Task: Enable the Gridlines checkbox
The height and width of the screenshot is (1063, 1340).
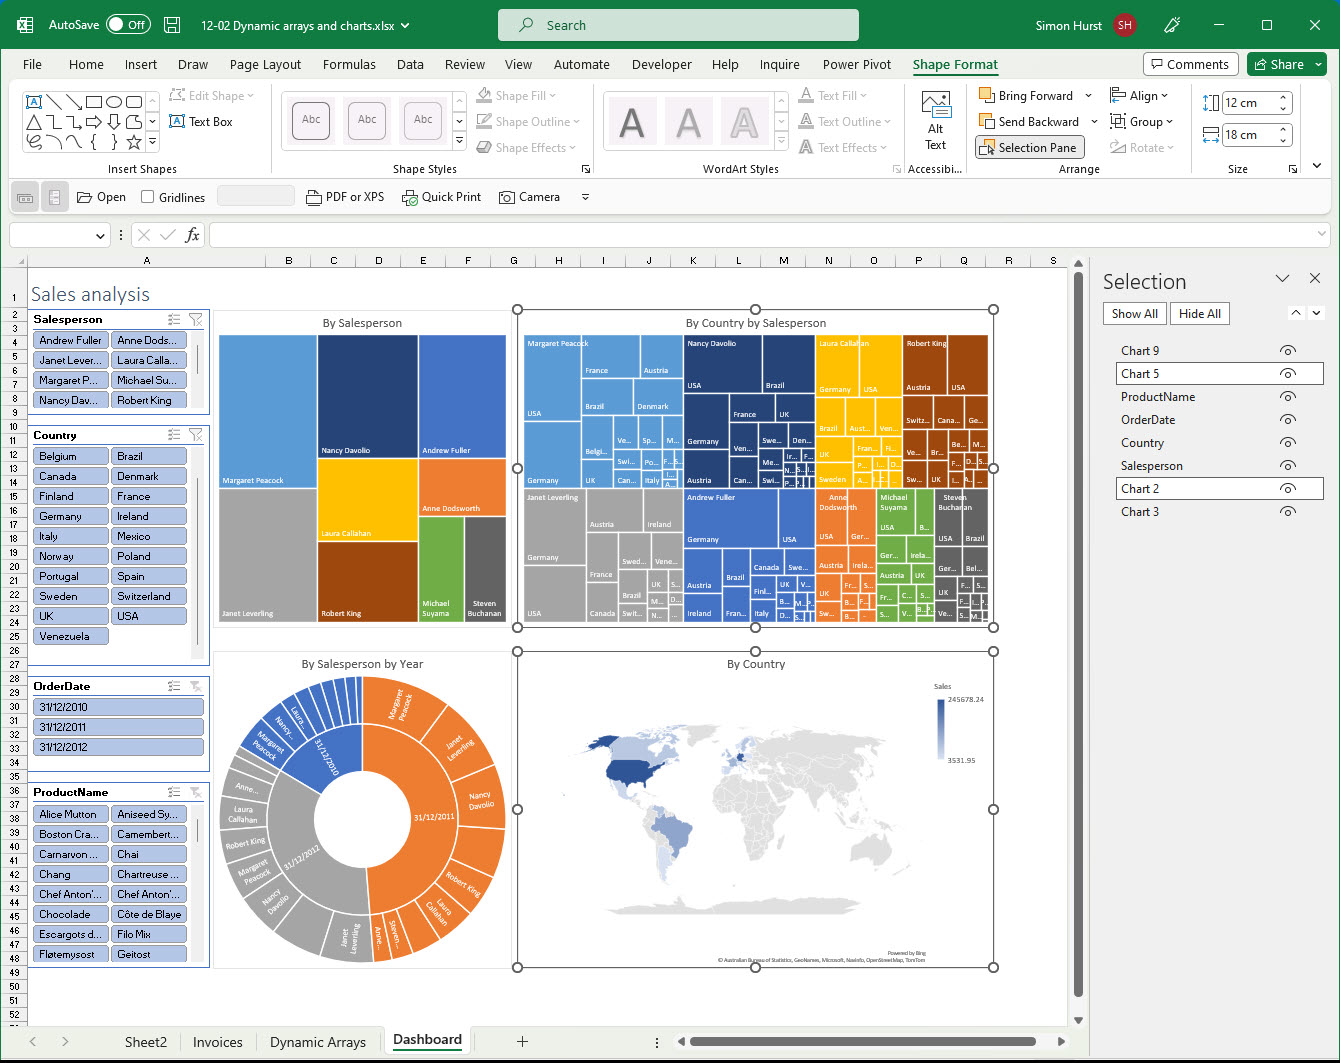Action: point(148,198)
